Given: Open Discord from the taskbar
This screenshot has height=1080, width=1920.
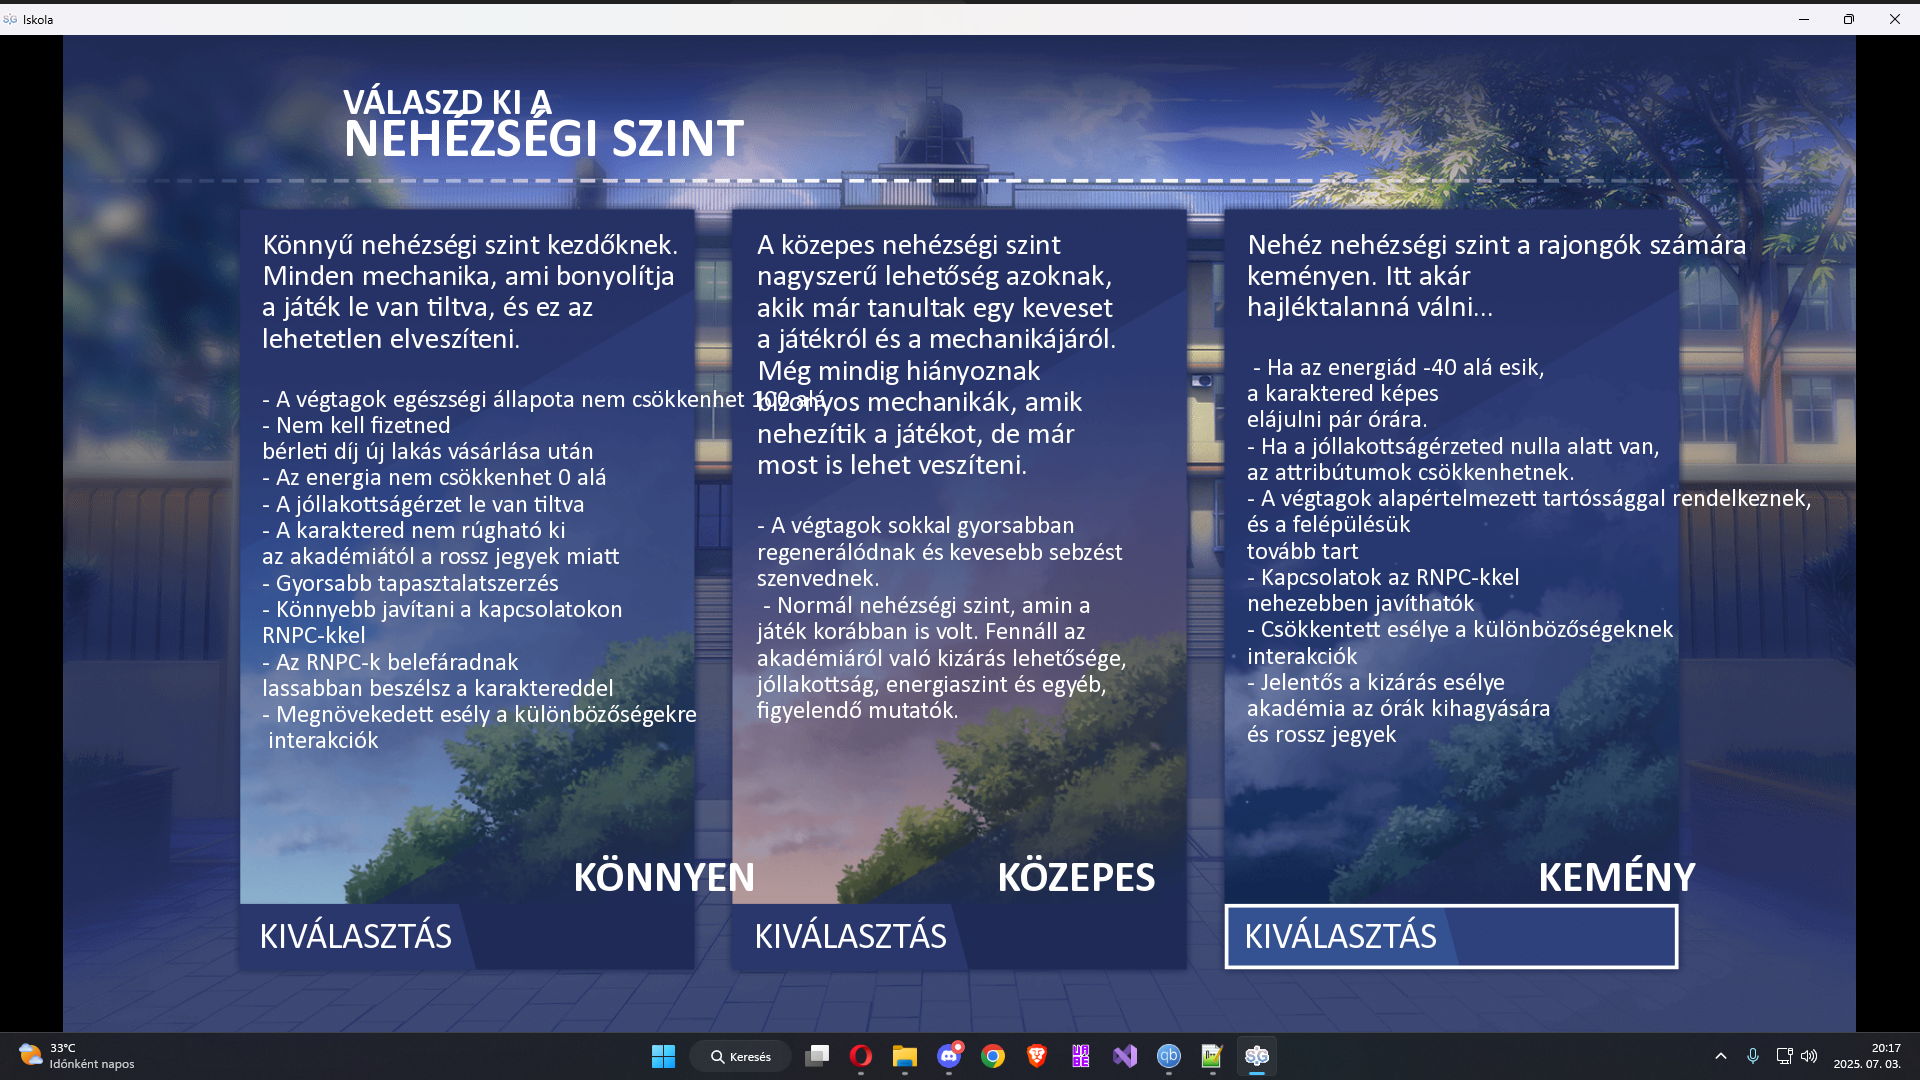Looking at the screenshot, I should [949, 1056].
